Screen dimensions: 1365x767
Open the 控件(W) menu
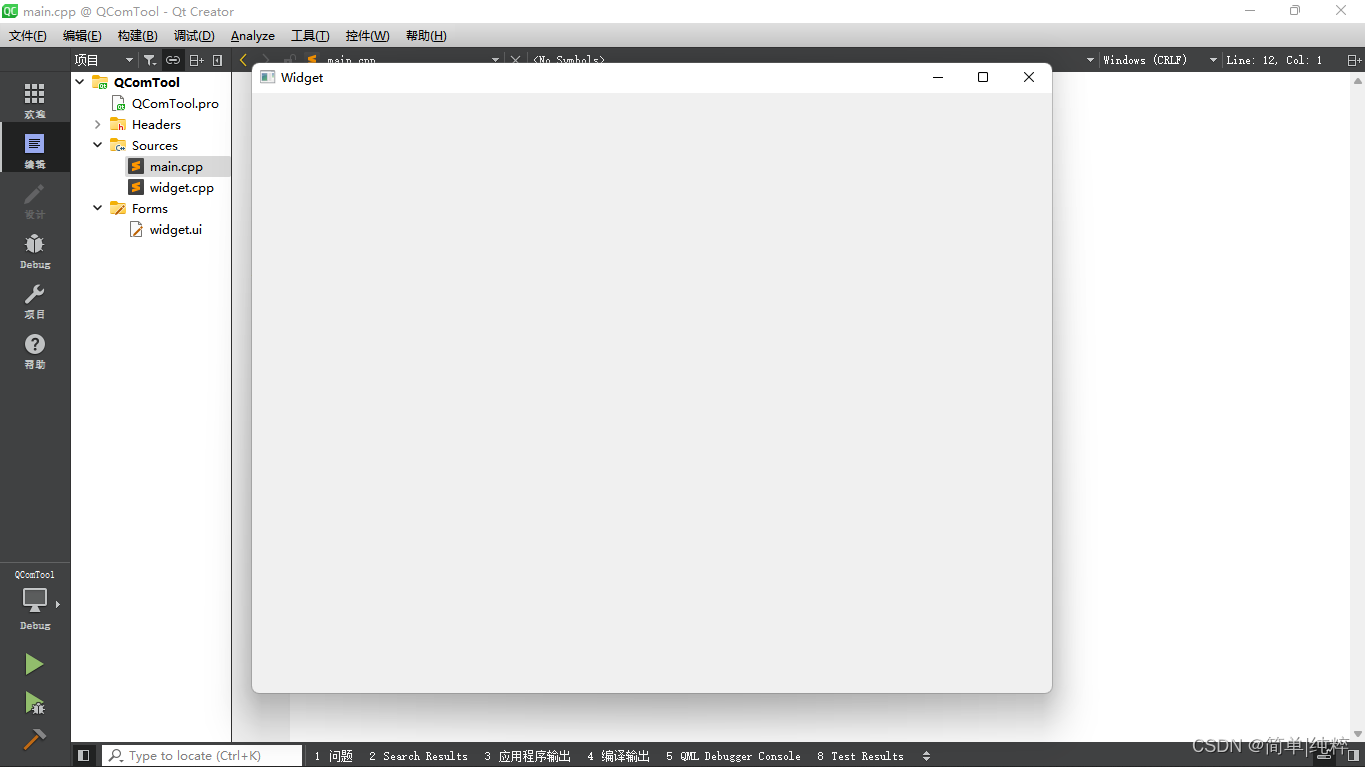[x=367, y=35]
